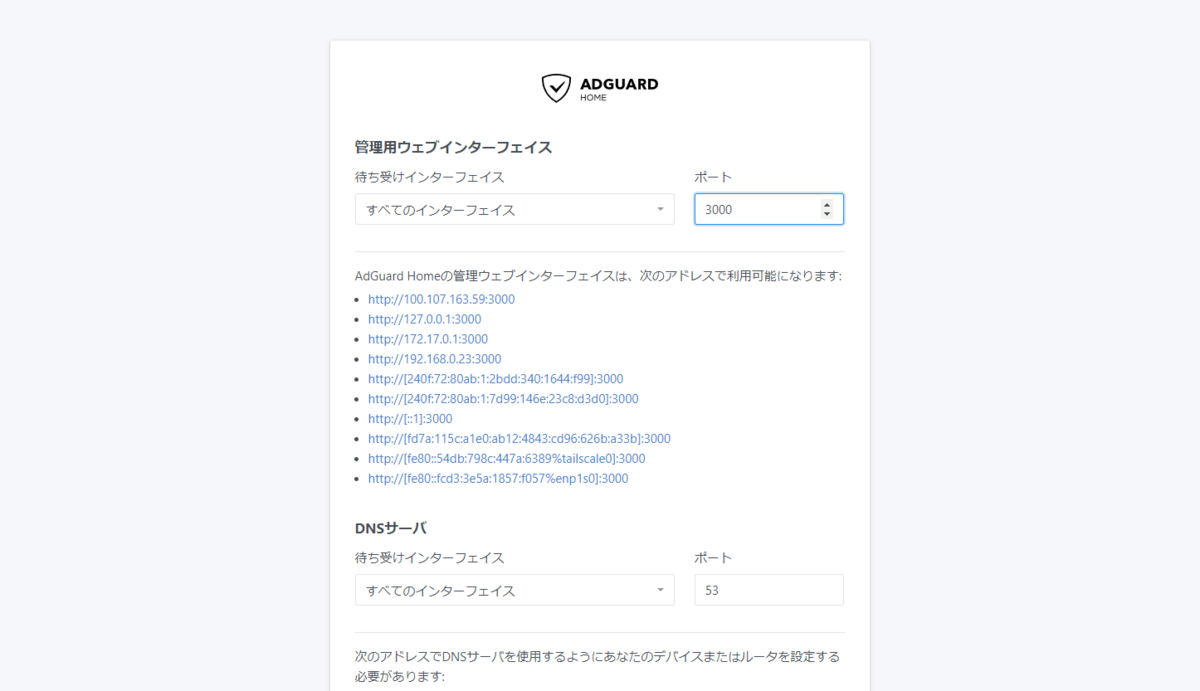Open the http://172.17.0.1:3000 link
The height and width of the screenshot is (691, 1200).
pyautogui.click(x=428, y=339)
